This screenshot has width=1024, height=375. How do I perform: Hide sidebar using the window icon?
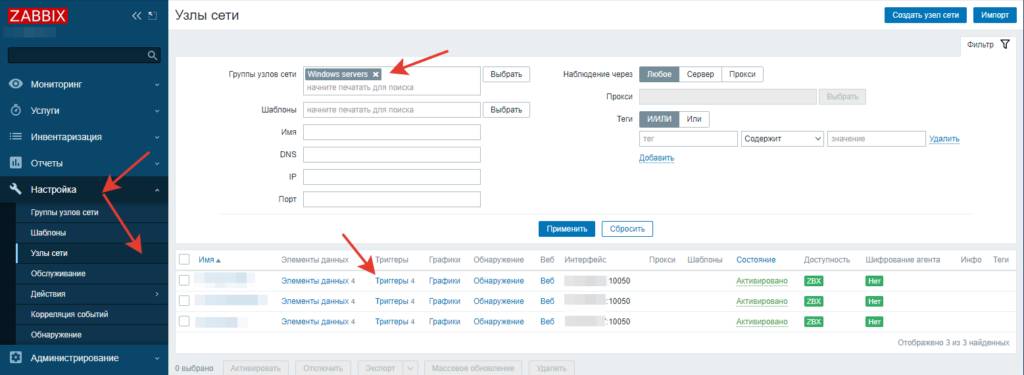coord(152,16)
